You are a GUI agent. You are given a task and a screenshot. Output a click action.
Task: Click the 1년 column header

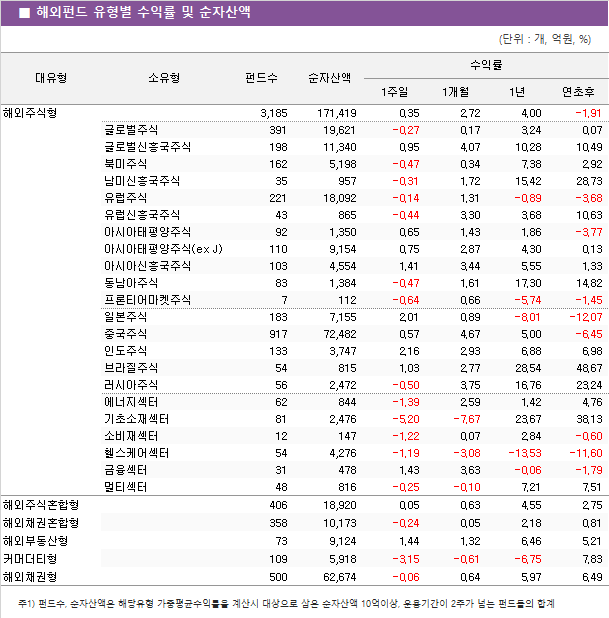tap(517, 92)
